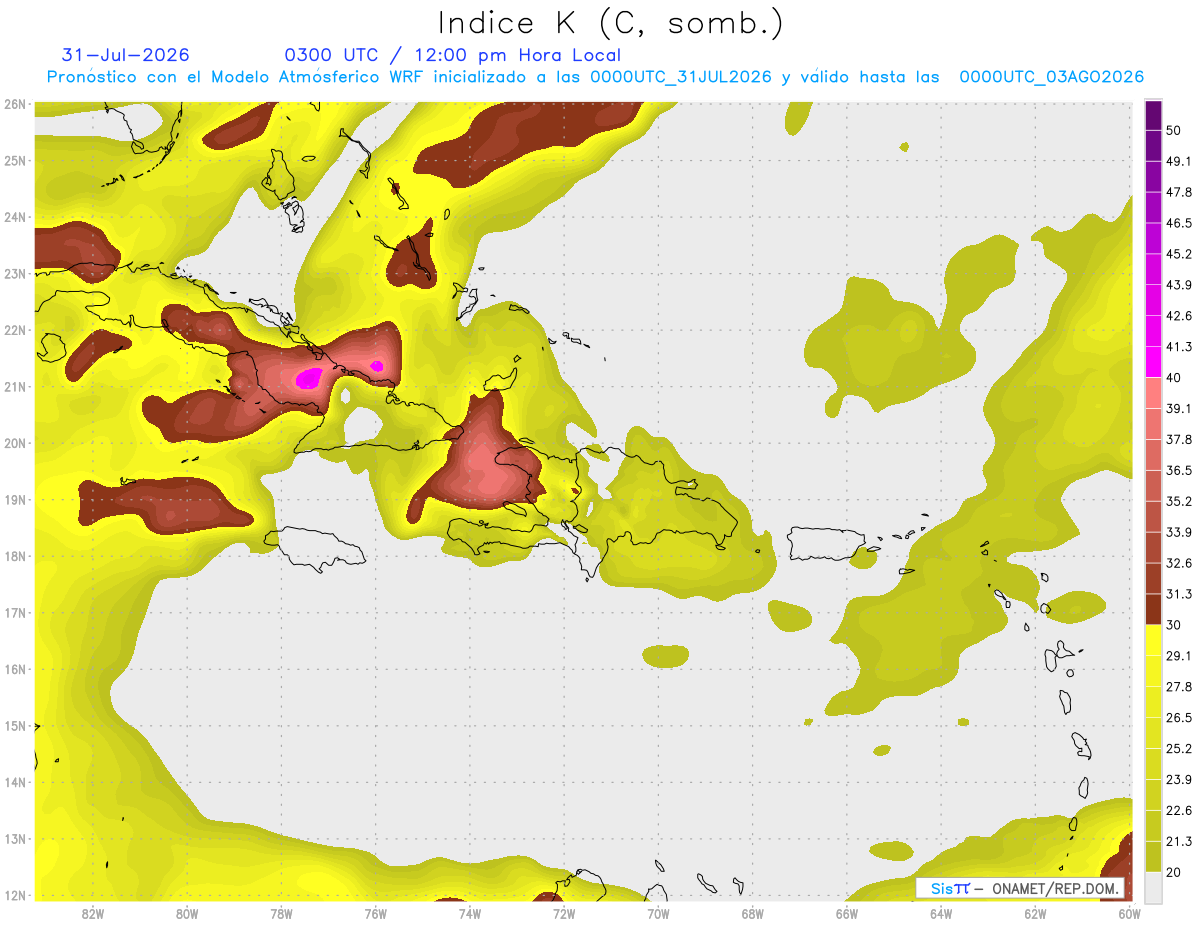This screenshot has height=927, width=1200.
Task: Click the colorbar label "43.9"
Action: pyautogui.click(x=1178, y=285)
